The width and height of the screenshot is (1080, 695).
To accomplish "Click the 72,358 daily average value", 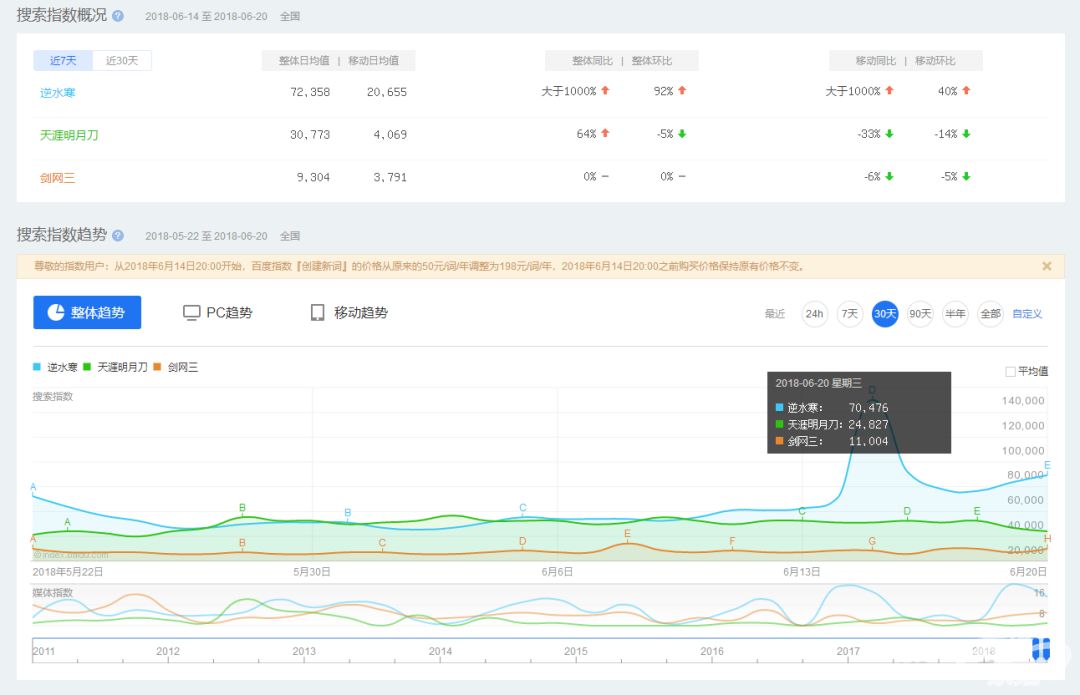I will pos(310,92).
